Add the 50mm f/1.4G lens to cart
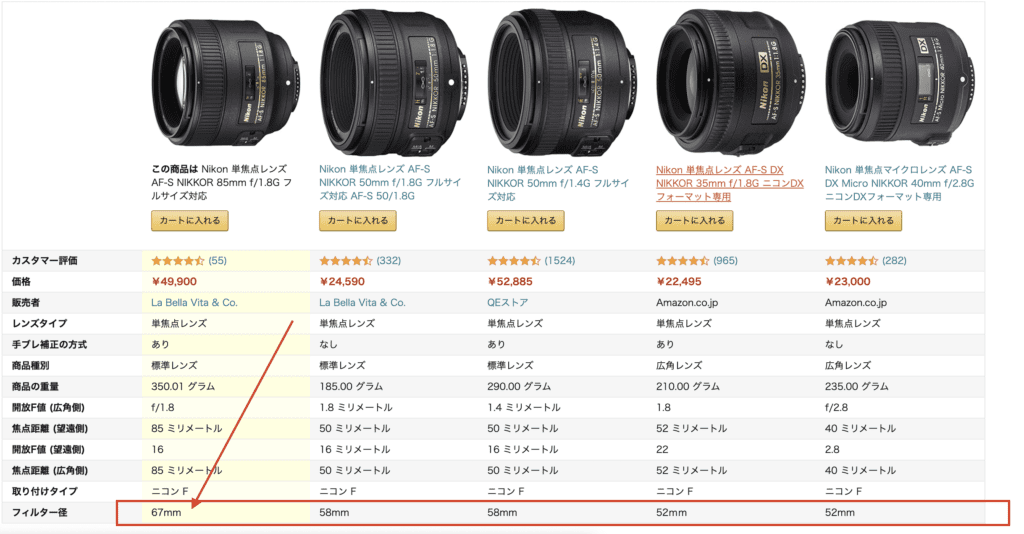This screenshot has width=1024, height=534. pos(526,221)
